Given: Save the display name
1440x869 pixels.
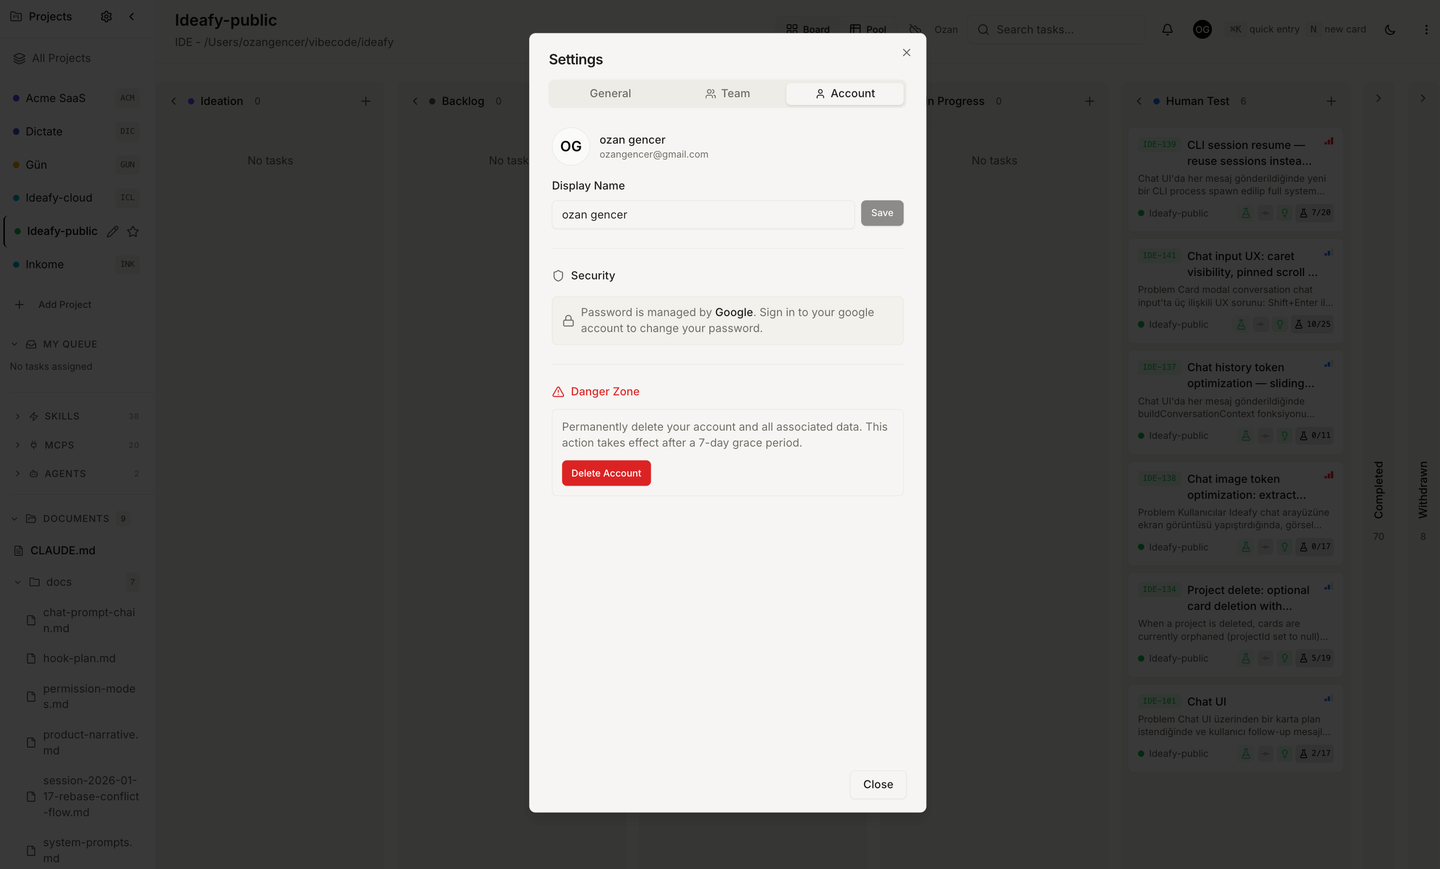Looking at the screenshot, I should tap(882, 213).
